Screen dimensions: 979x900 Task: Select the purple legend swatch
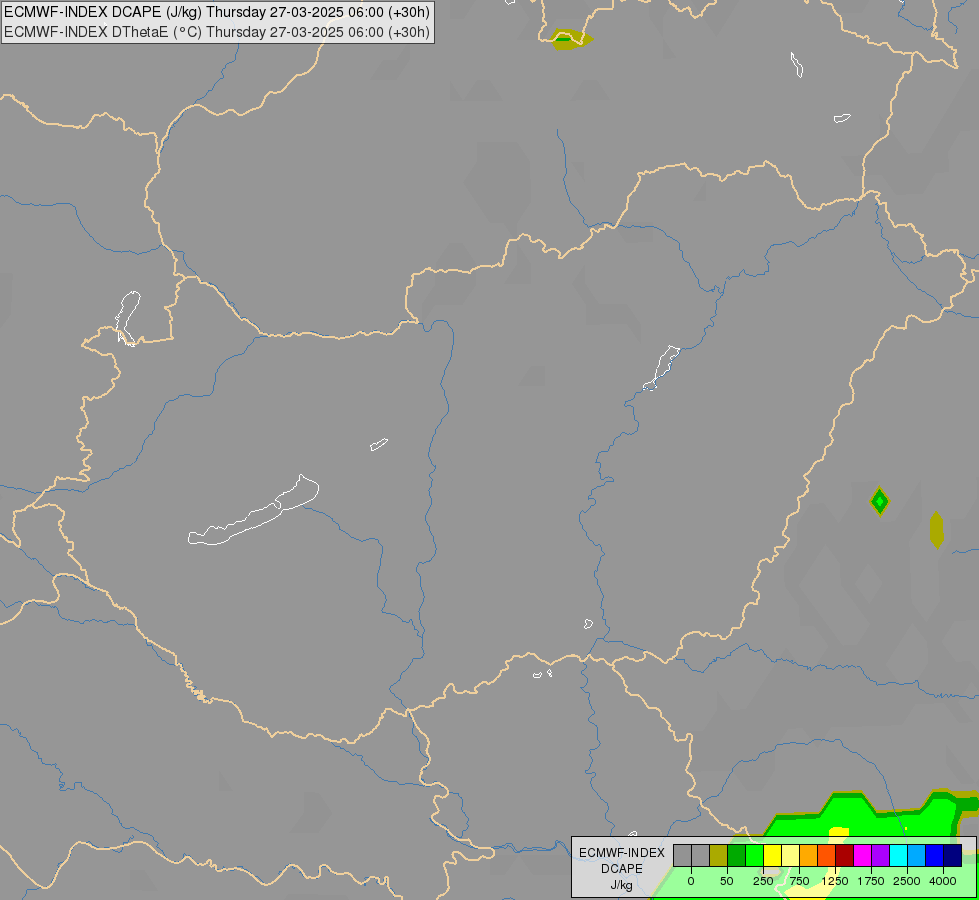[880, 856]
